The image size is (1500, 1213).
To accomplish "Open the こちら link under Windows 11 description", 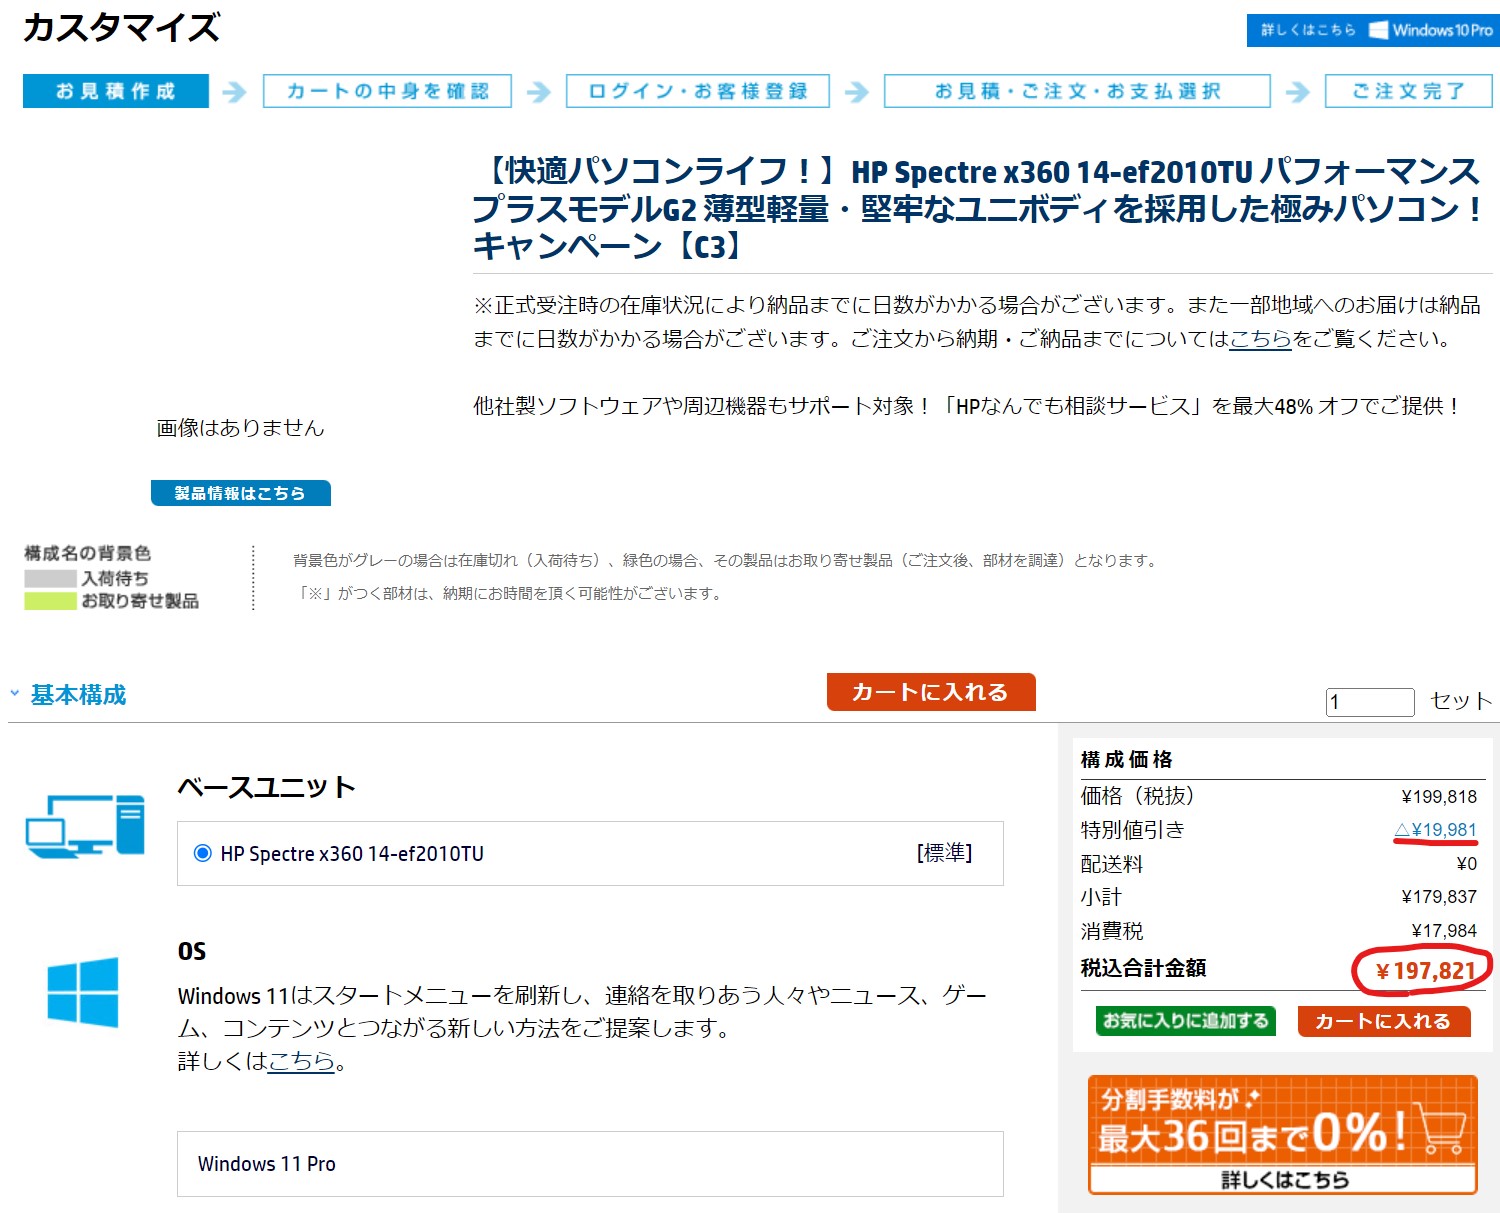I will pyautogui.click(x=301, y=1061).
